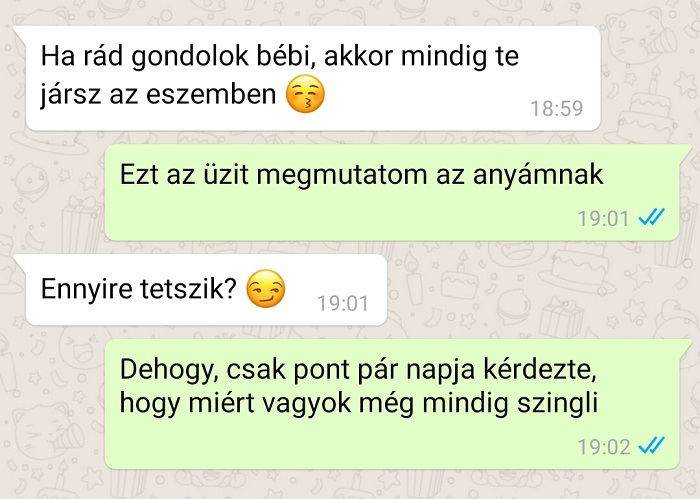
Task: Click the 19:01 timestamp on white bubble
Action: [x=343, y=304]
